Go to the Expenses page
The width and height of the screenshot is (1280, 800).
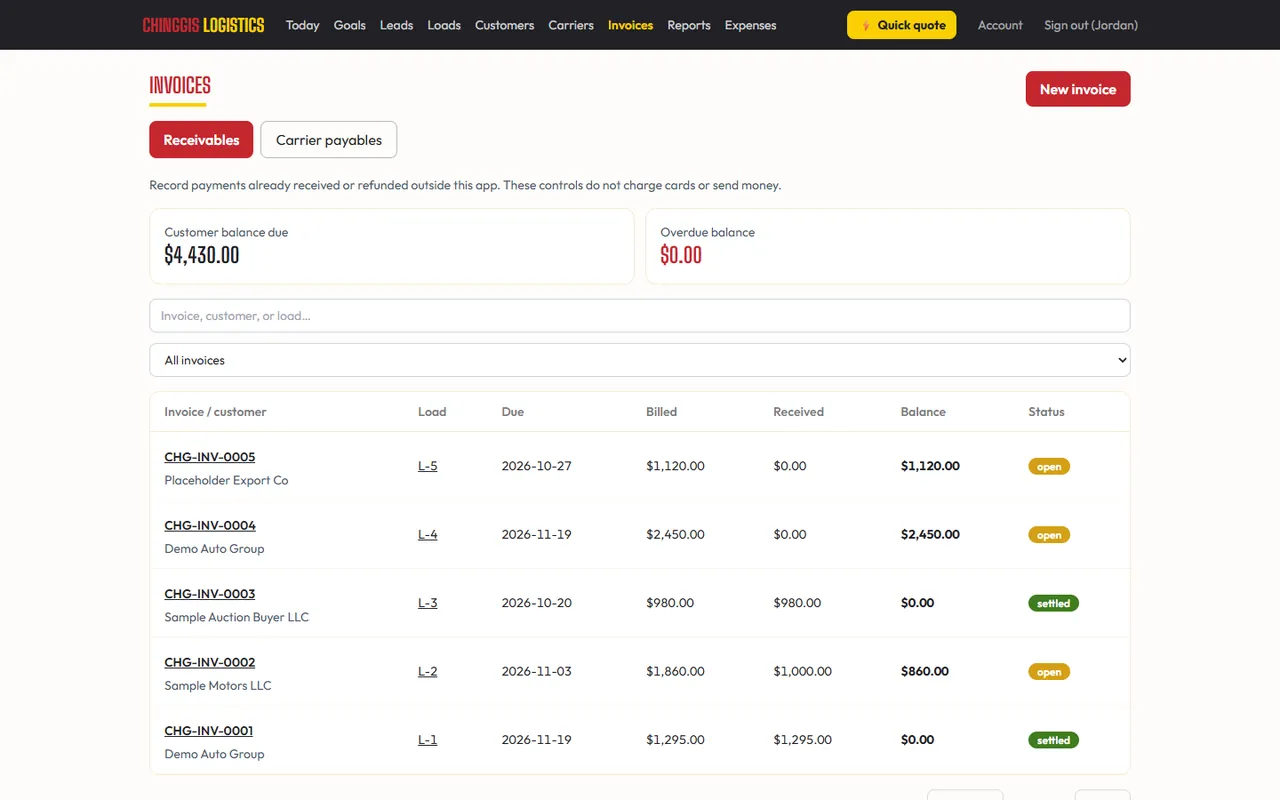[750, 25]
